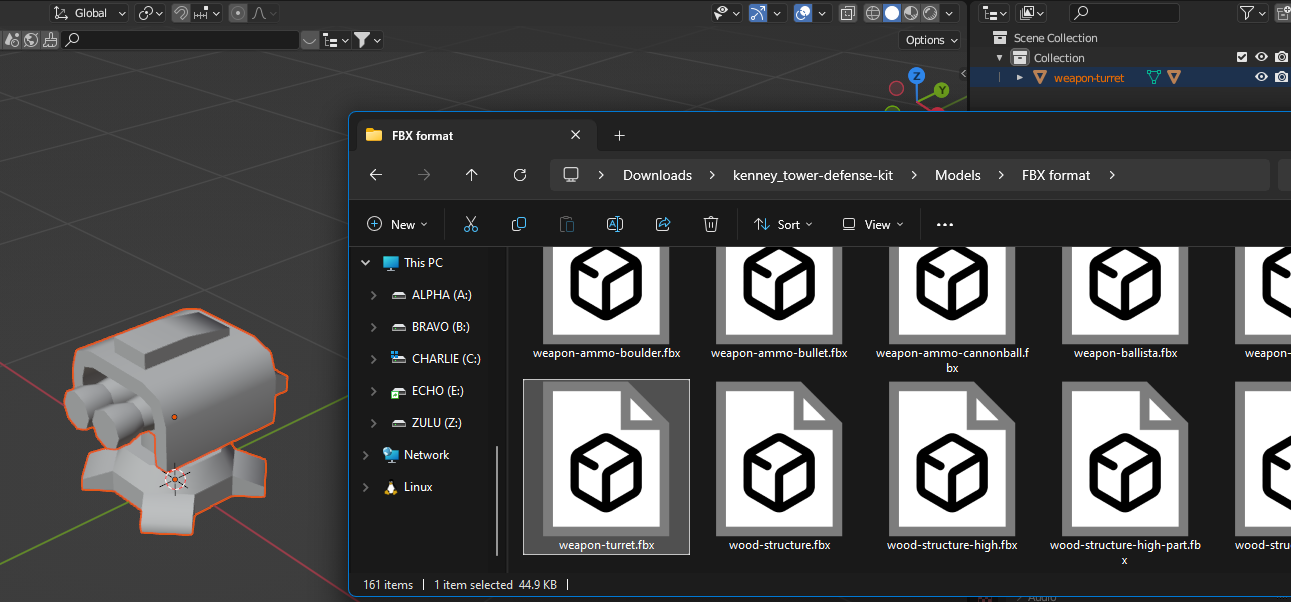Uncheck the Collection exclude checkbox in outliner
The height and width of the screenshot is (602, 1291).
point(1242,58)
